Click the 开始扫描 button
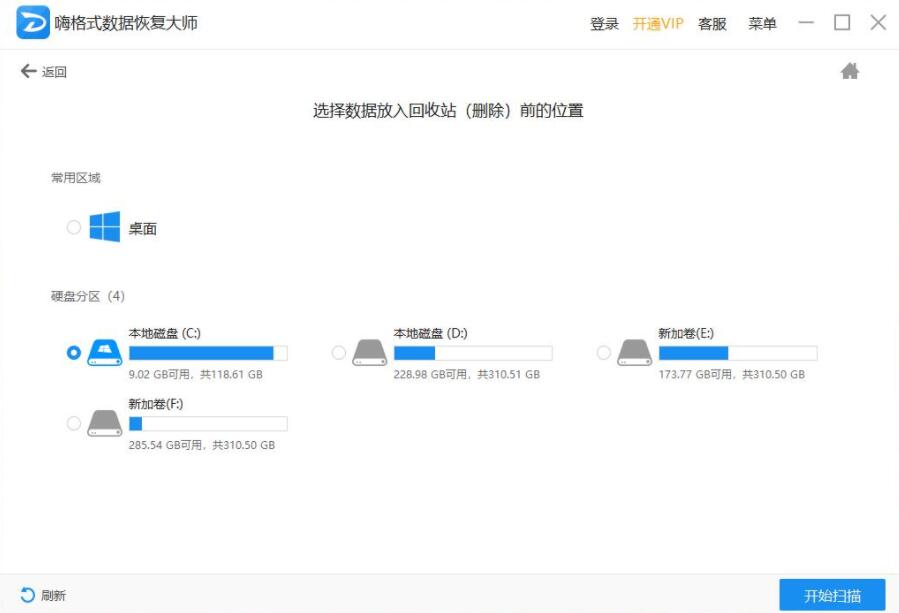 click(x=832, y=595)
